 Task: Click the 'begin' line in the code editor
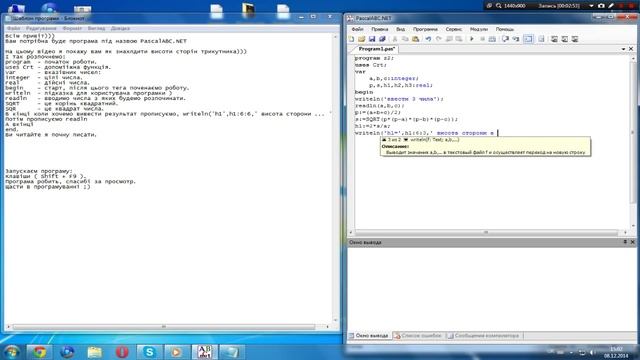click(x=364, y=92)
